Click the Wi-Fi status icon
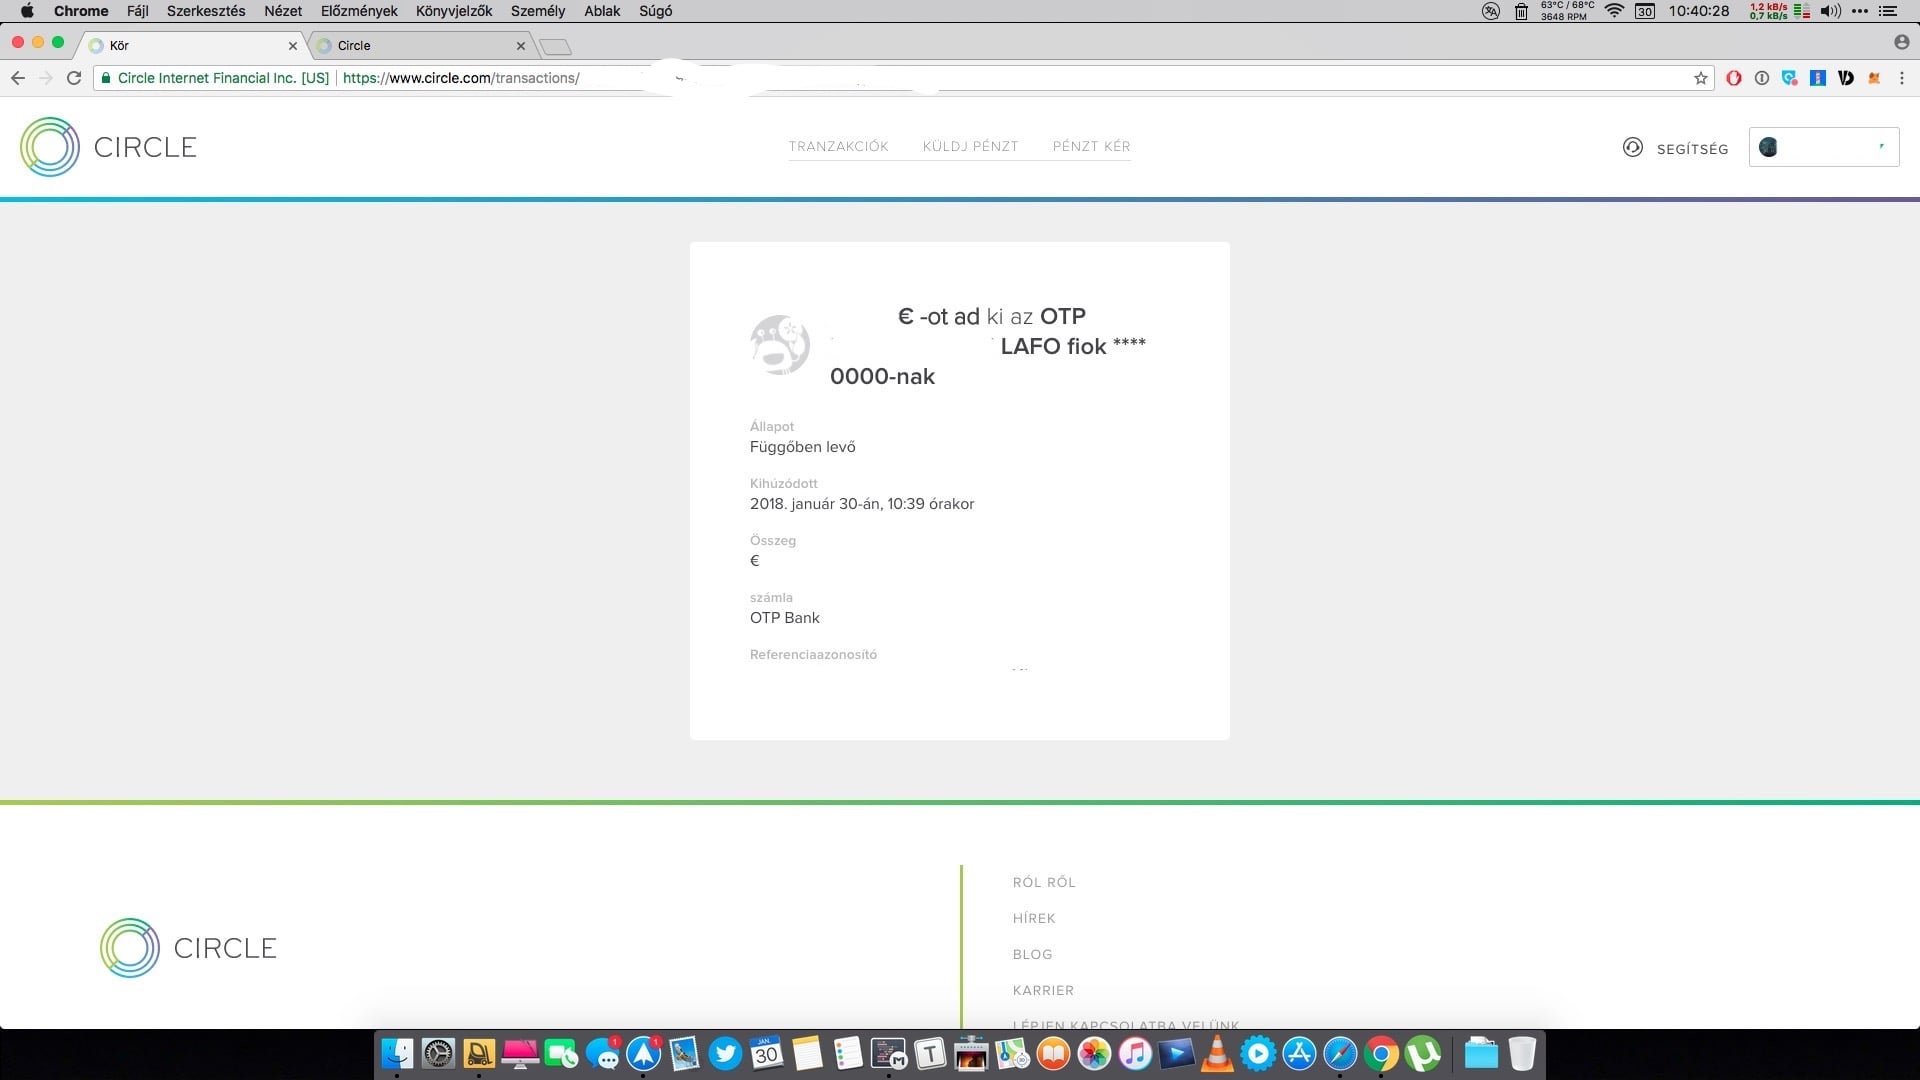The width and height of the screenshot is (1920, 1080). (1614, 11)
